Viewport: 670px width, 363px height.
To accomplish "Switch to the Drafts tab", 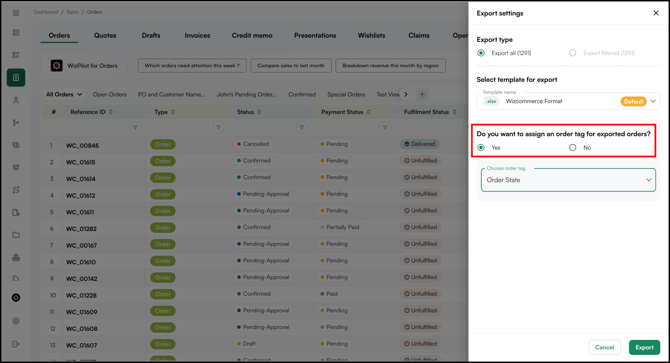I will (x=151, y=35).
